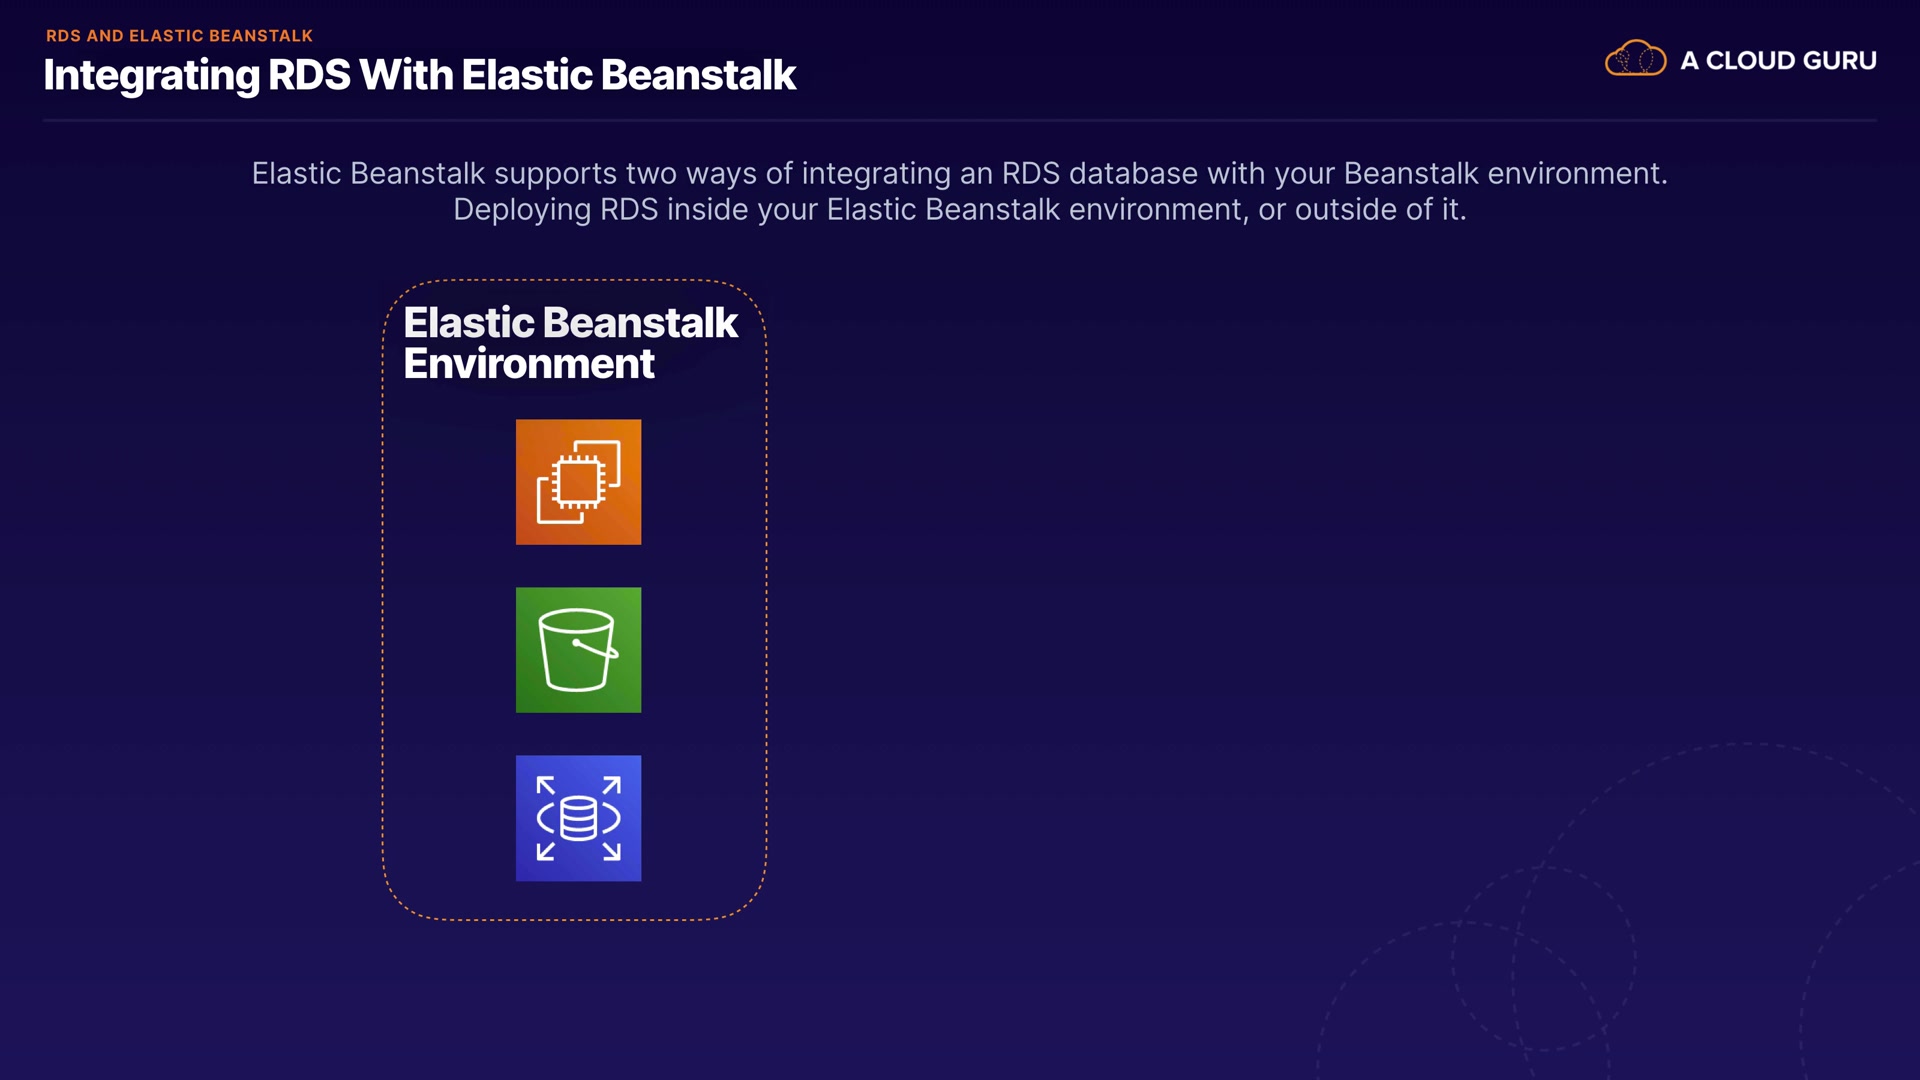Click the A CLOUD GURU brand text
The width and height of the screenshot is (1920, 1080).
coord(1778,61)
